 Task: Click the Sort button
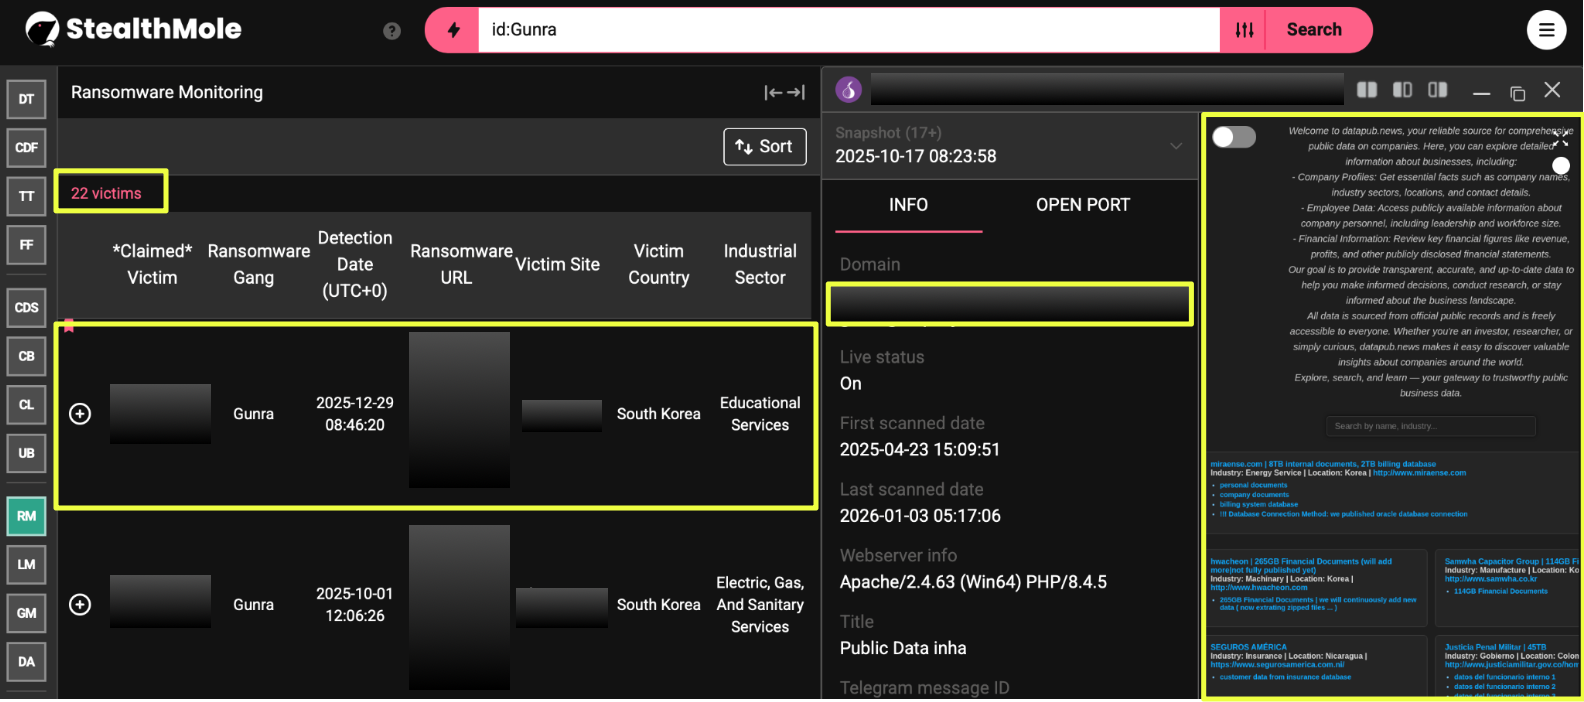(x=765, y=147)
